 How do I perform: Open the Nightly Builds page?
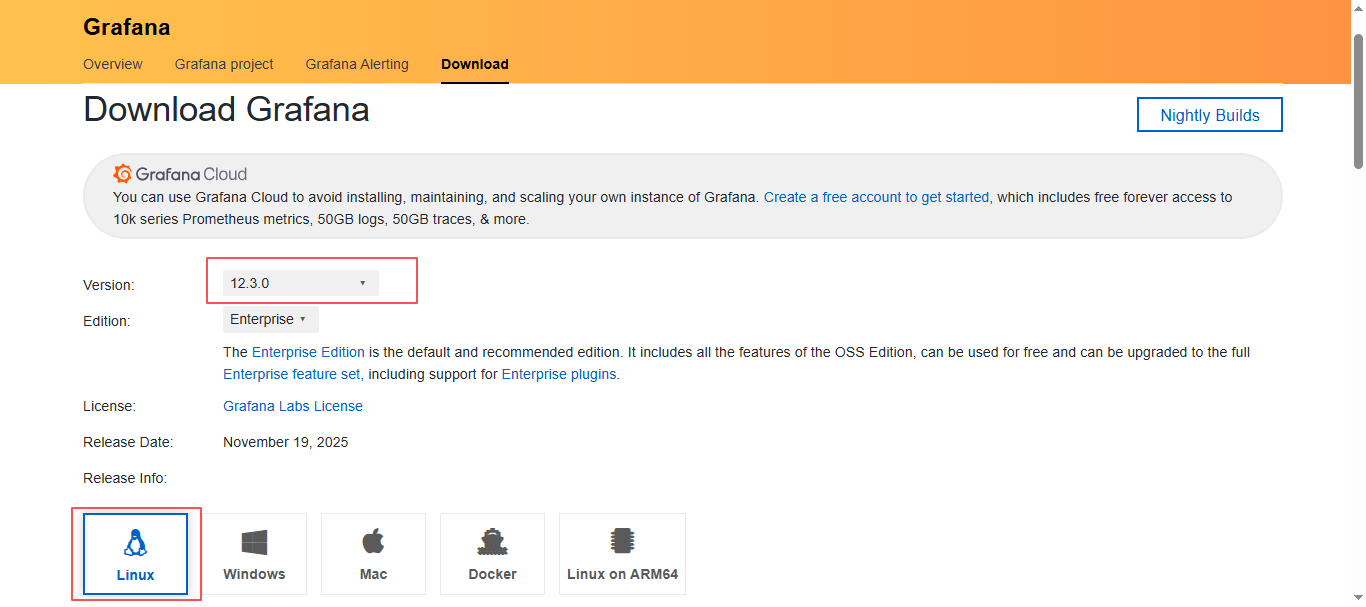[x=1209, y=115]
